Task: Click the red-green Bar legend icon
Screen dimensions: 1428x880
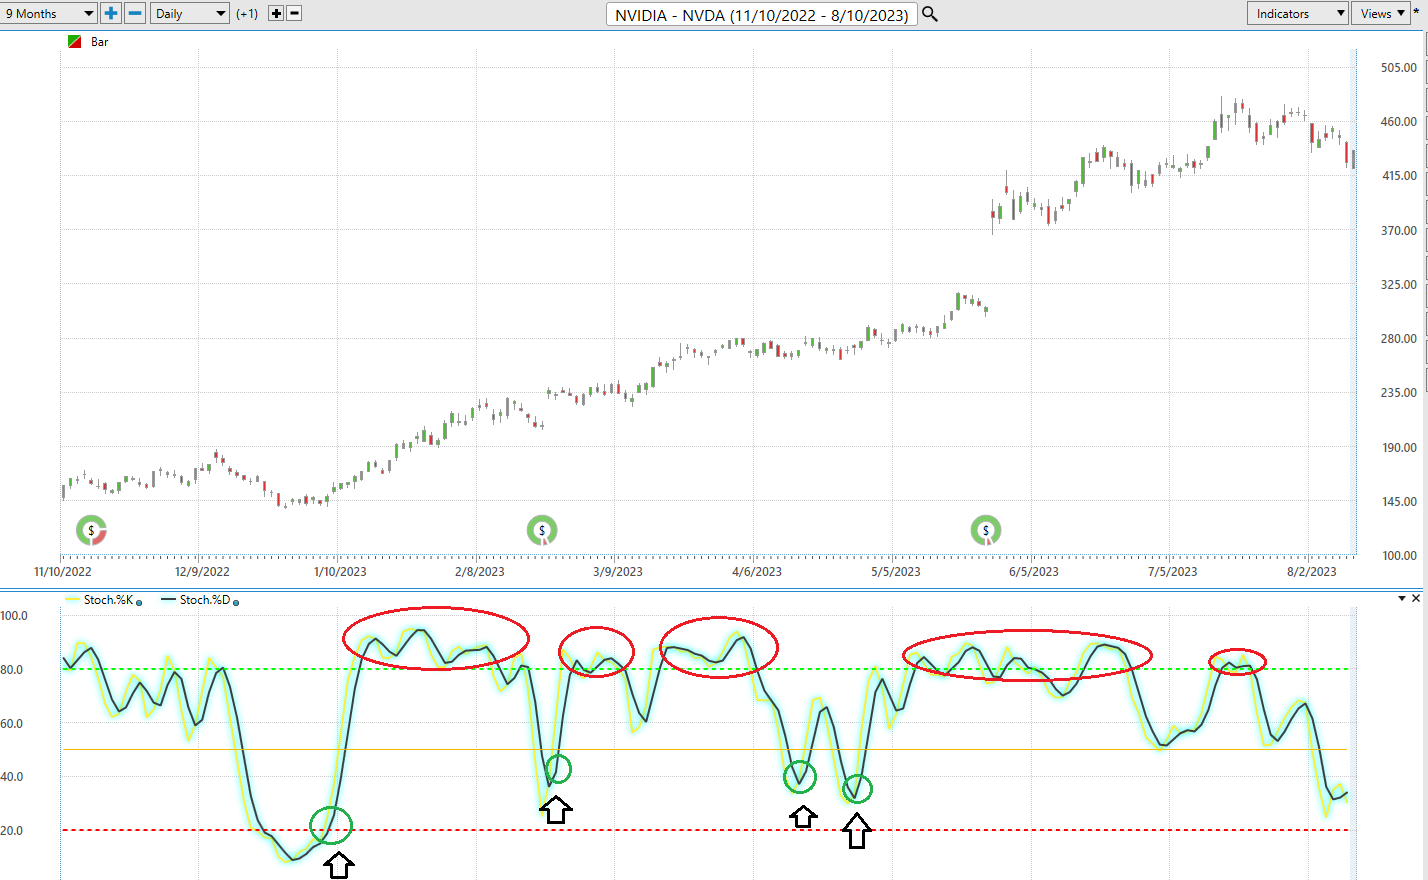Action: 74,42
